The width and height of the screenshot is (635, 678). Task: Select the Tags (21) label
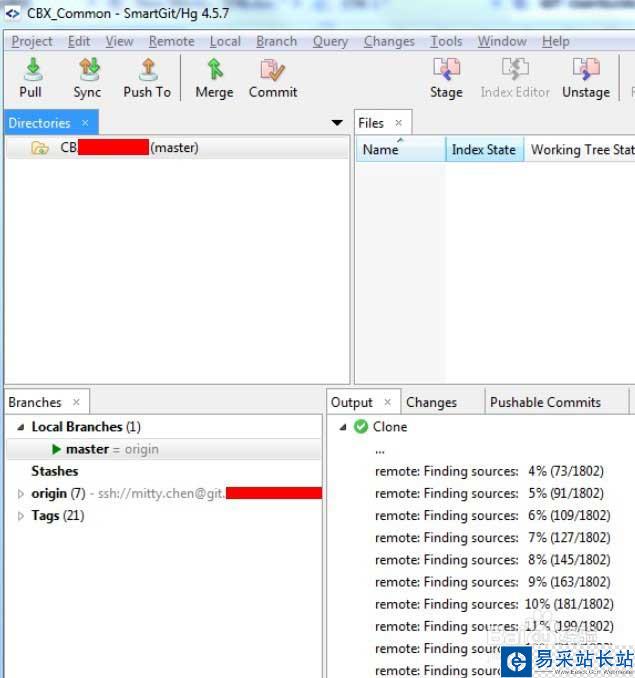[58, 516]
